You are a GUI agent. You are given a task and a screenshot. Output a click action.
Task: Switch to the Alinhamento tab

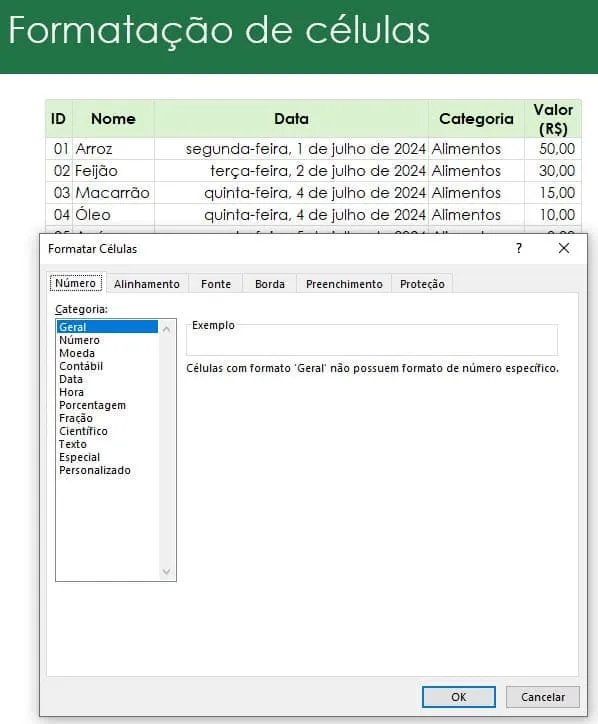coord(147,284)
